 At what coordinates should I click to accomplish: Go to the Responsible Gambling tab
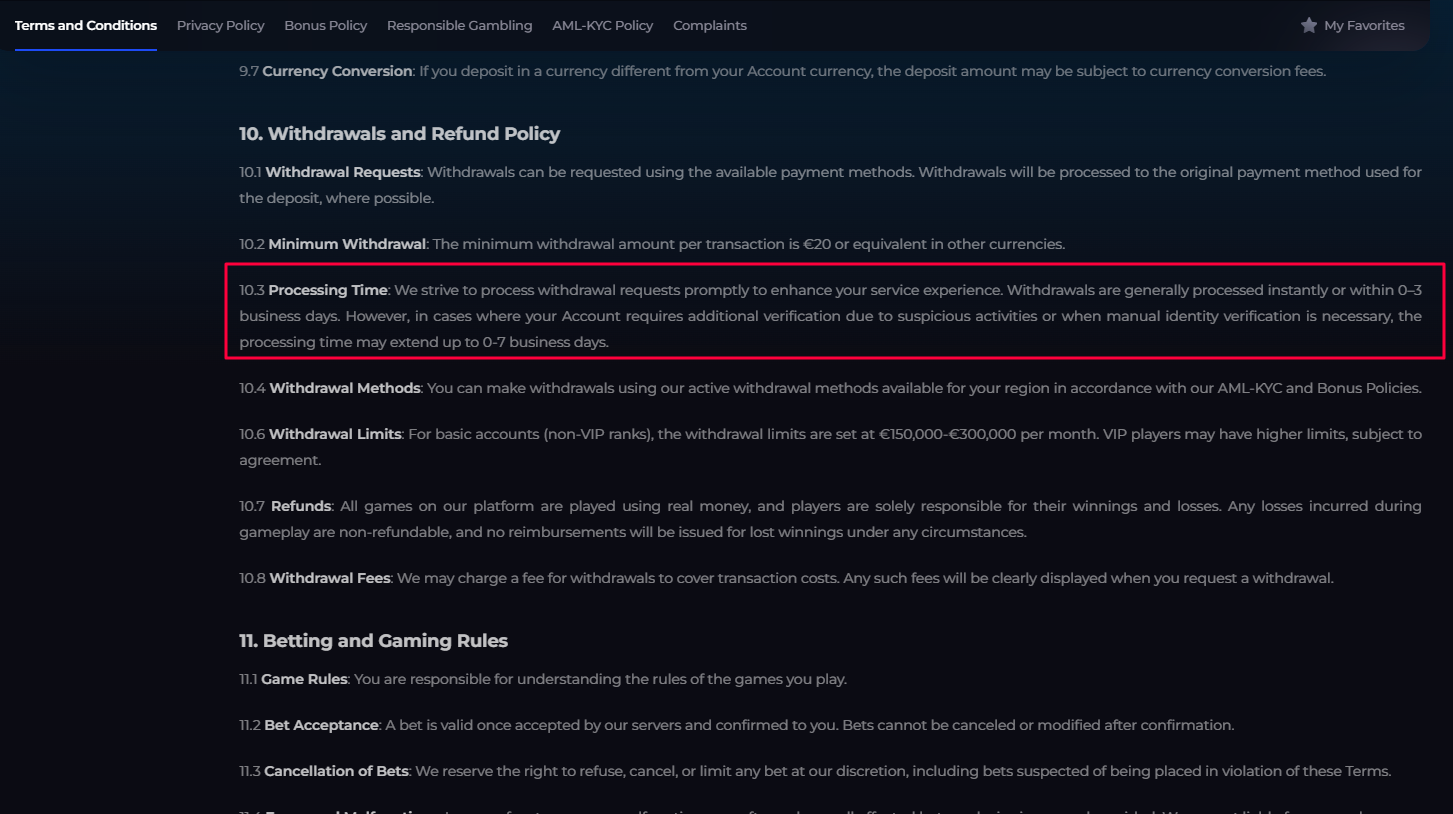coord(460,26)
